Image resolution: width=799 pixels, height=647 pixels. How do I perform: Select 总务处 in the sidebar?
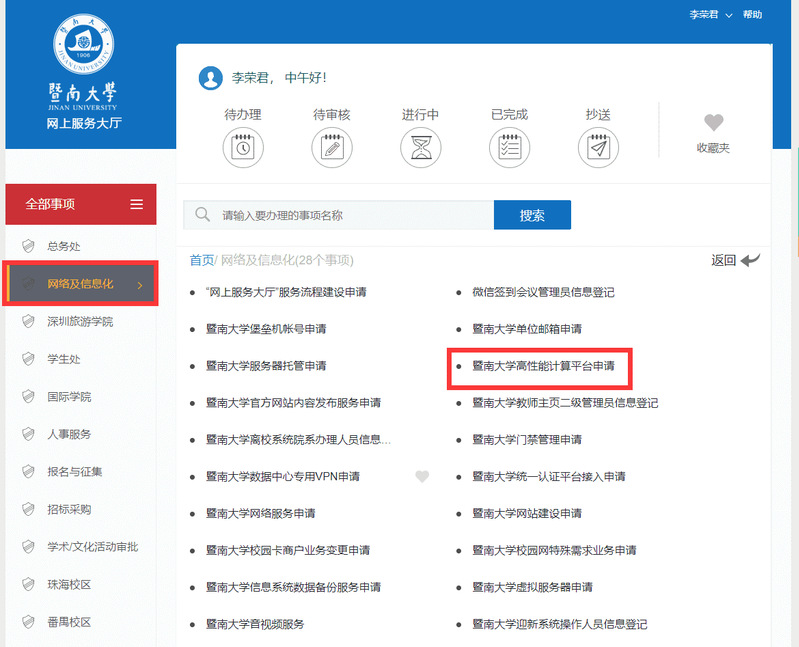[x=64, y=246]
